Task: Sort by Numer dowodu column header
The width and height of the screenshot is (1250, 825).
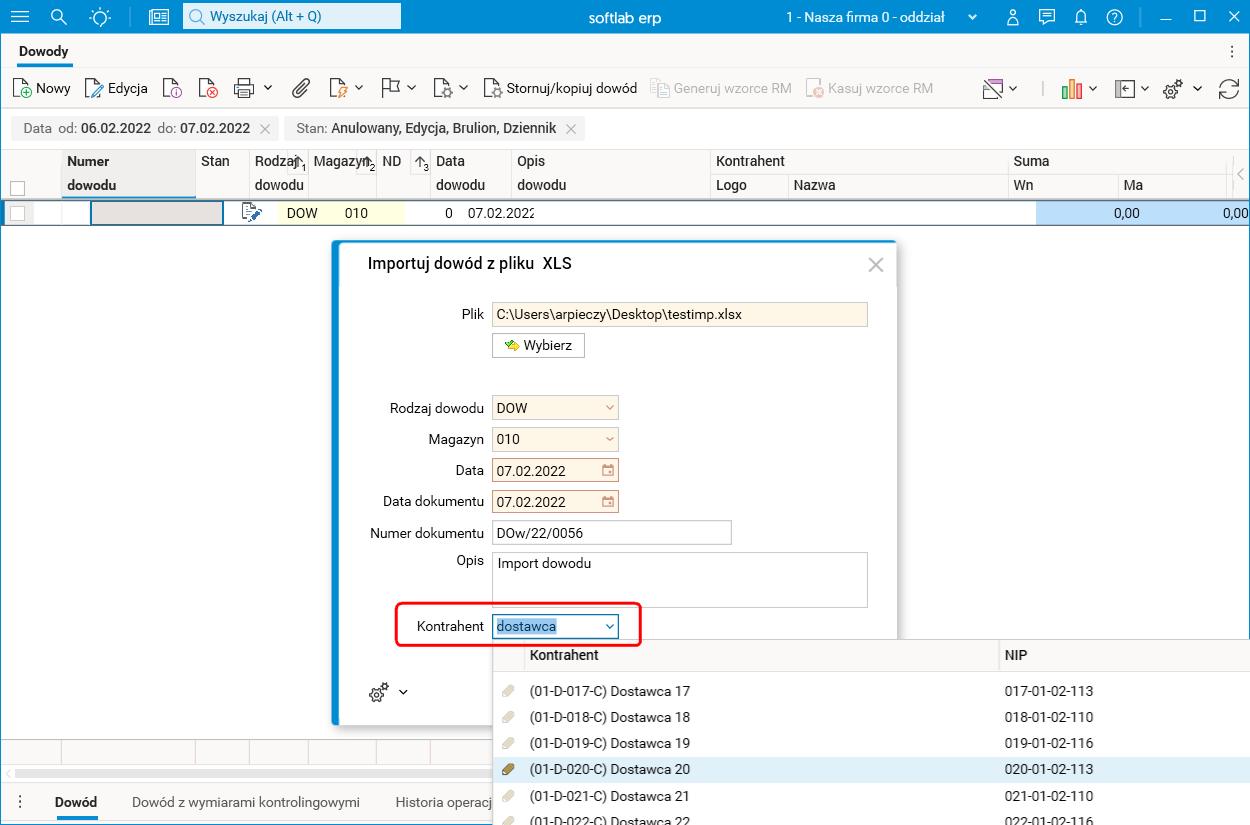Action: (x=128, y=173)
